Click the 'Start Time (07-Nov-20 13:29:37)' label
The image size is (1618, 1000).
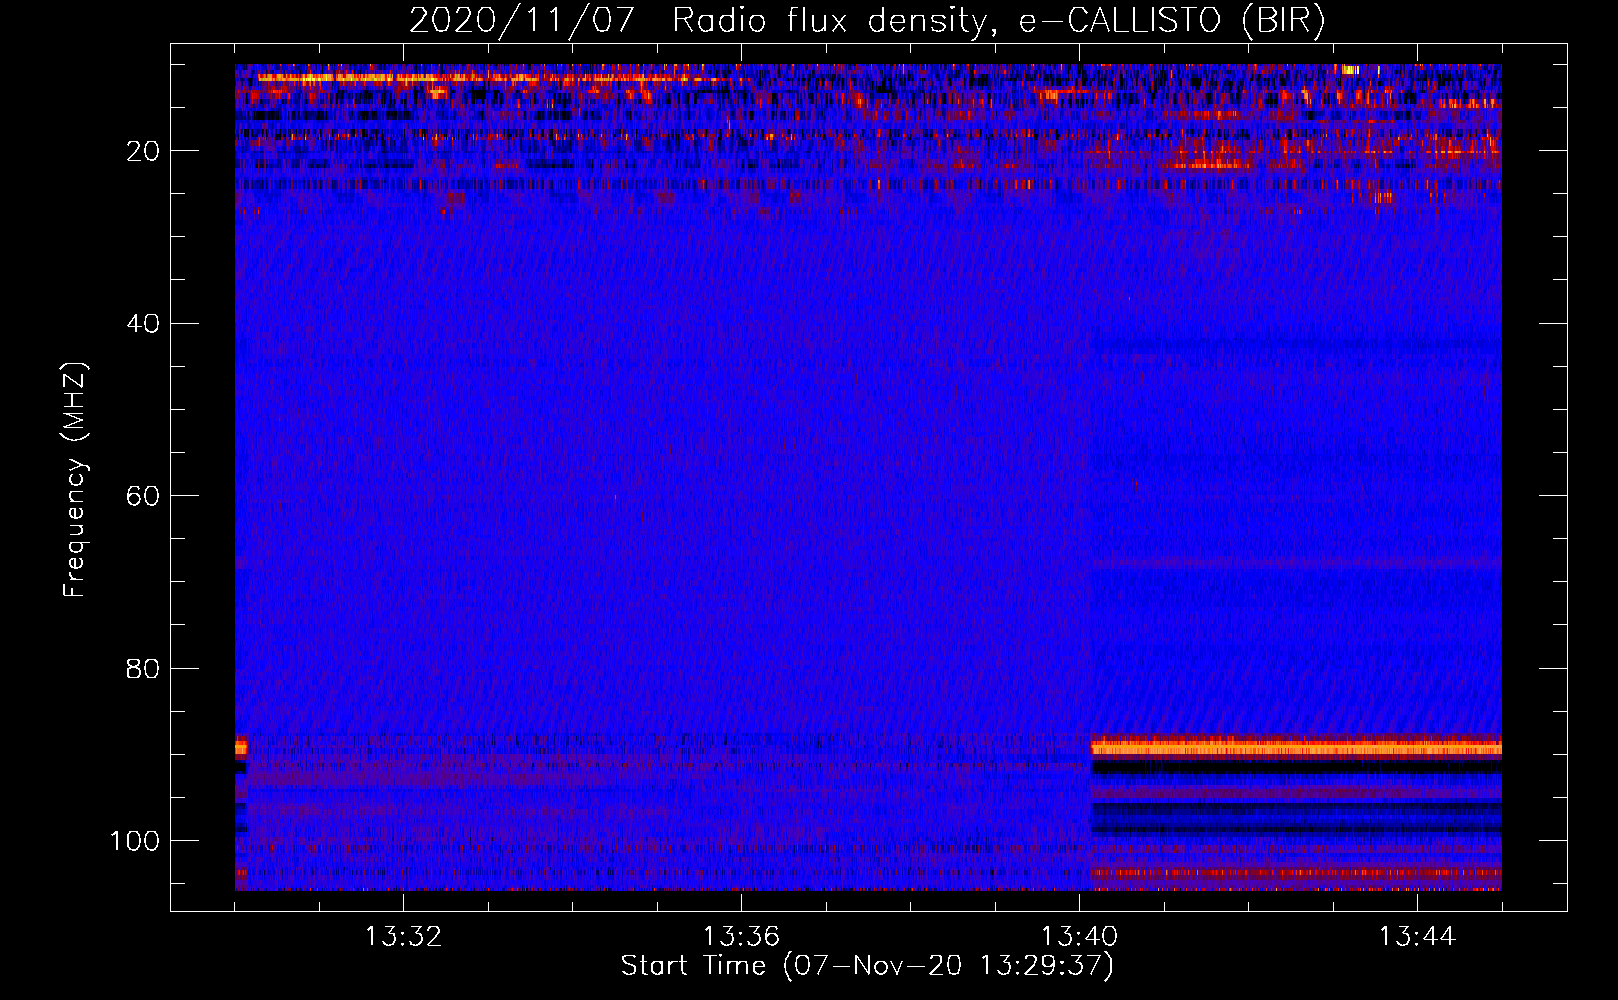point(867,966)
